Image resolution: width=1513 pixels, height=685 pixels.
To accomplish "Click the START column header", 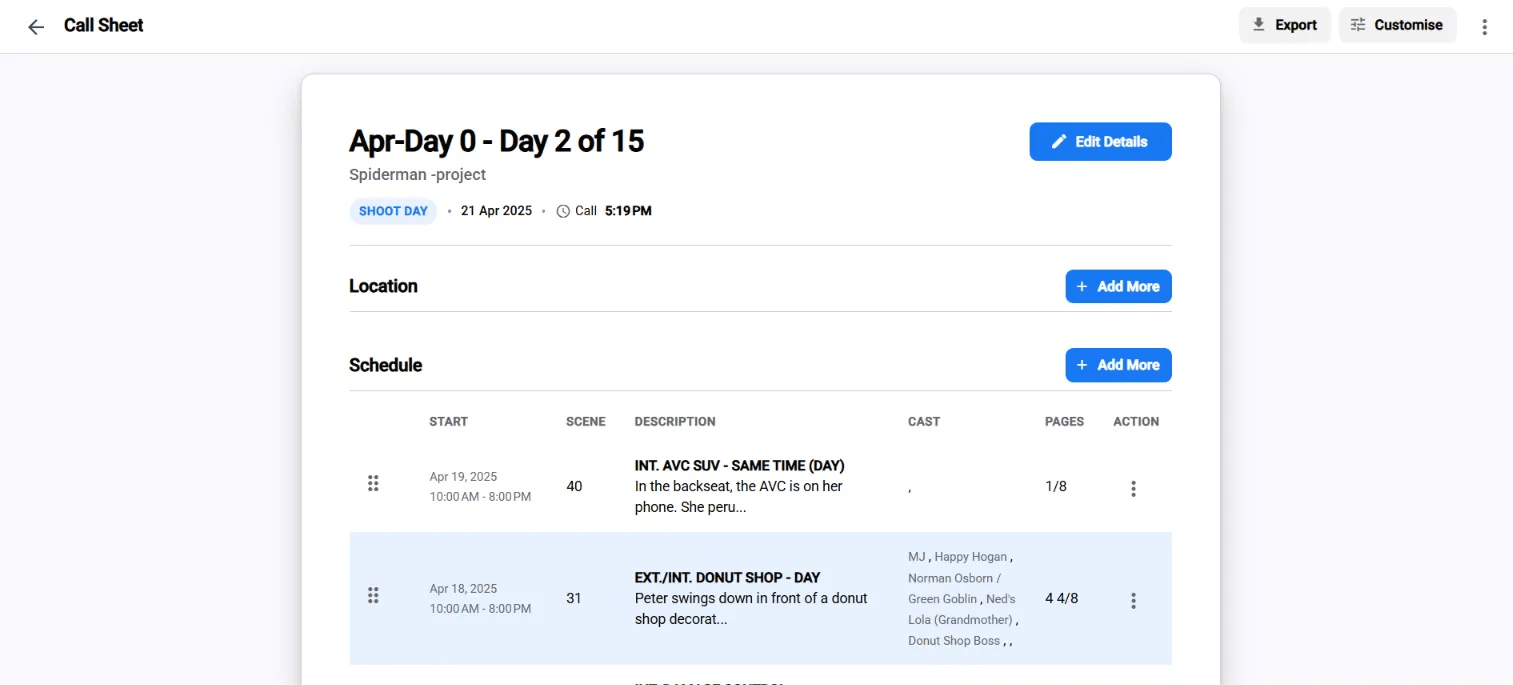I will click(448, 422).
